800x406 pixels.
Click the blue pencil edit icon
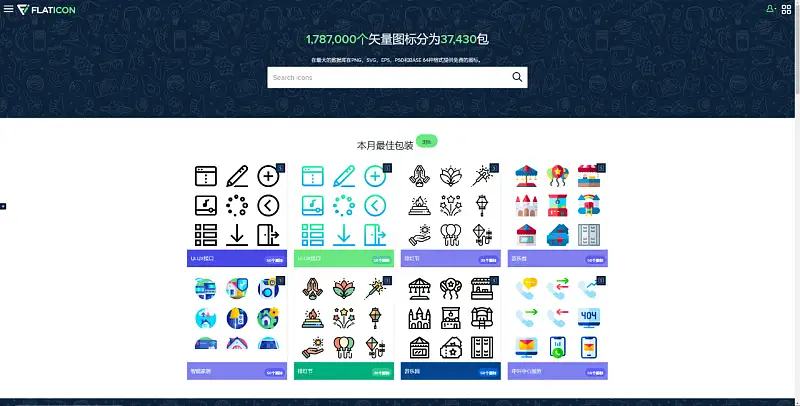pos(344,176)
